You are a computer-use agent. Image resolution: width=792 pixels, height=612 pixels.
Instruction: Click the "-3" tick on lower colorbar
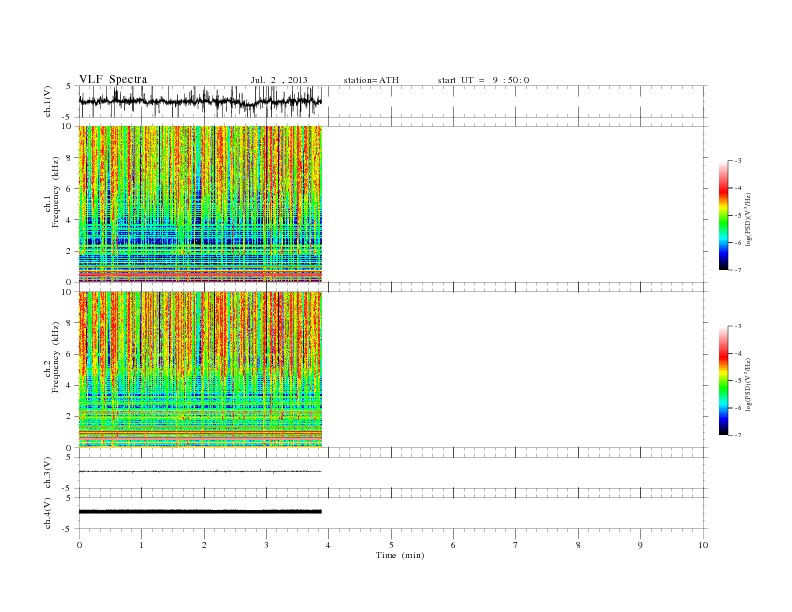[x=737, y=326]
